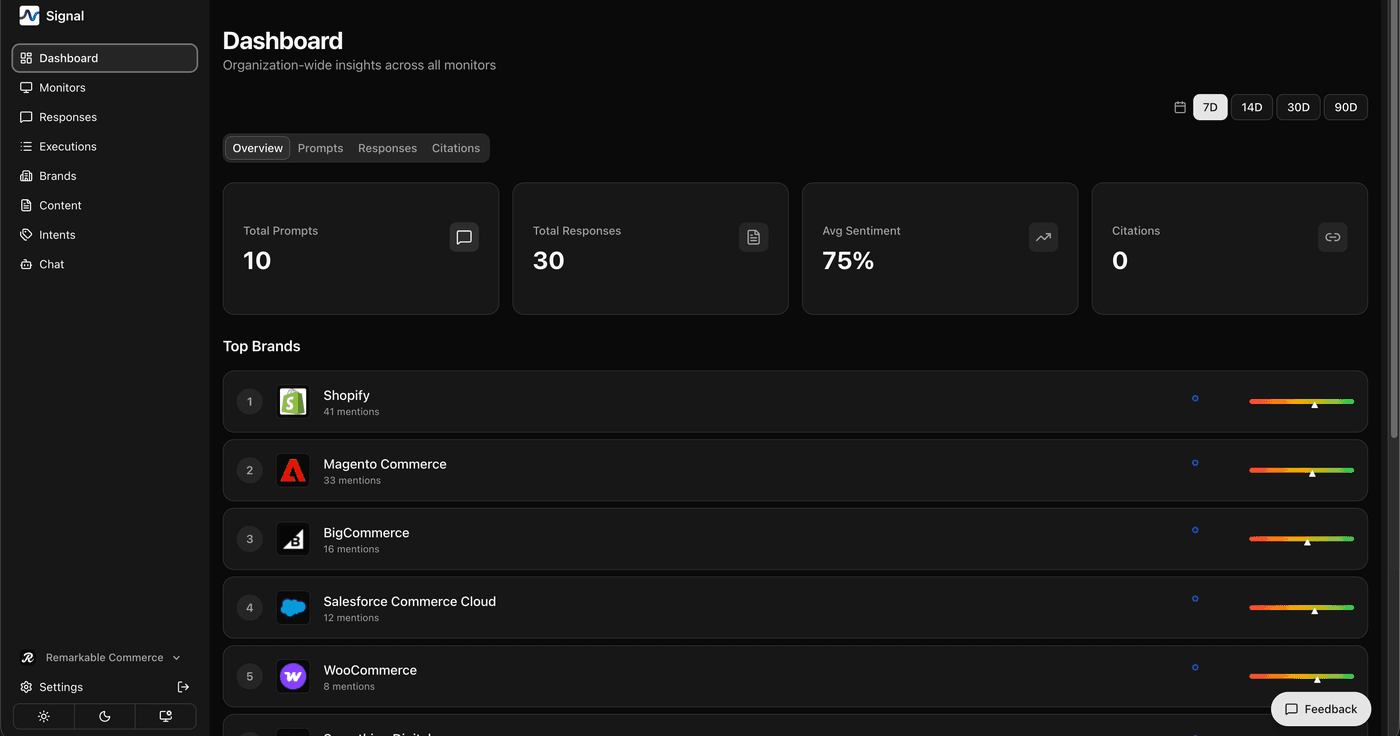Viewport: 1400px width, 736px height.
Task: Open Dashboard in the sidebar
Action: [x=105, y=58]
